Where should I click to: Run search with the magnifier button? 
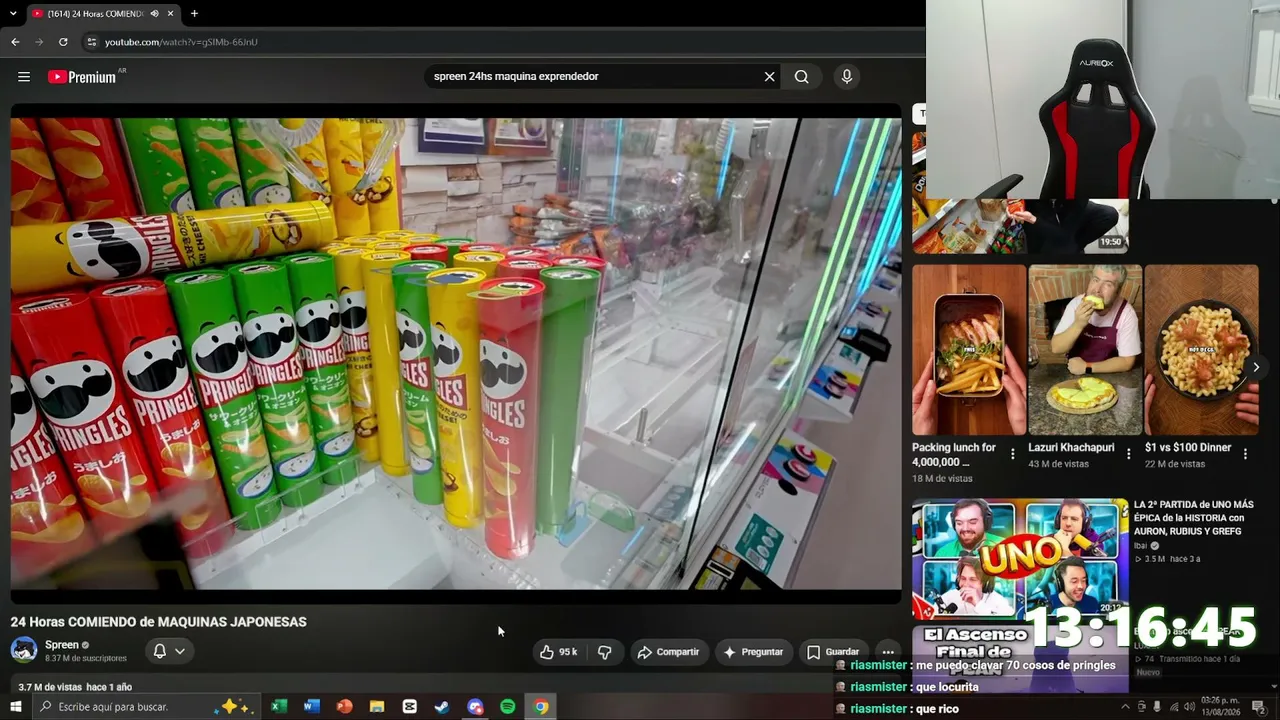coord(801,77)
